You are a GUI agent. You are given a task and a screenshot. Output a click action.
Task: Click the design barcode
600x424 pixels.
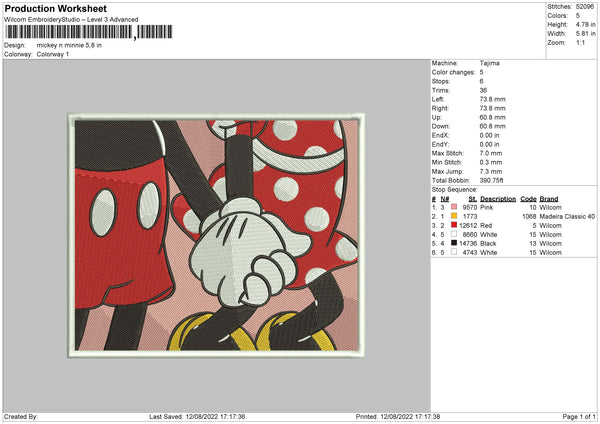pos(89,32)
